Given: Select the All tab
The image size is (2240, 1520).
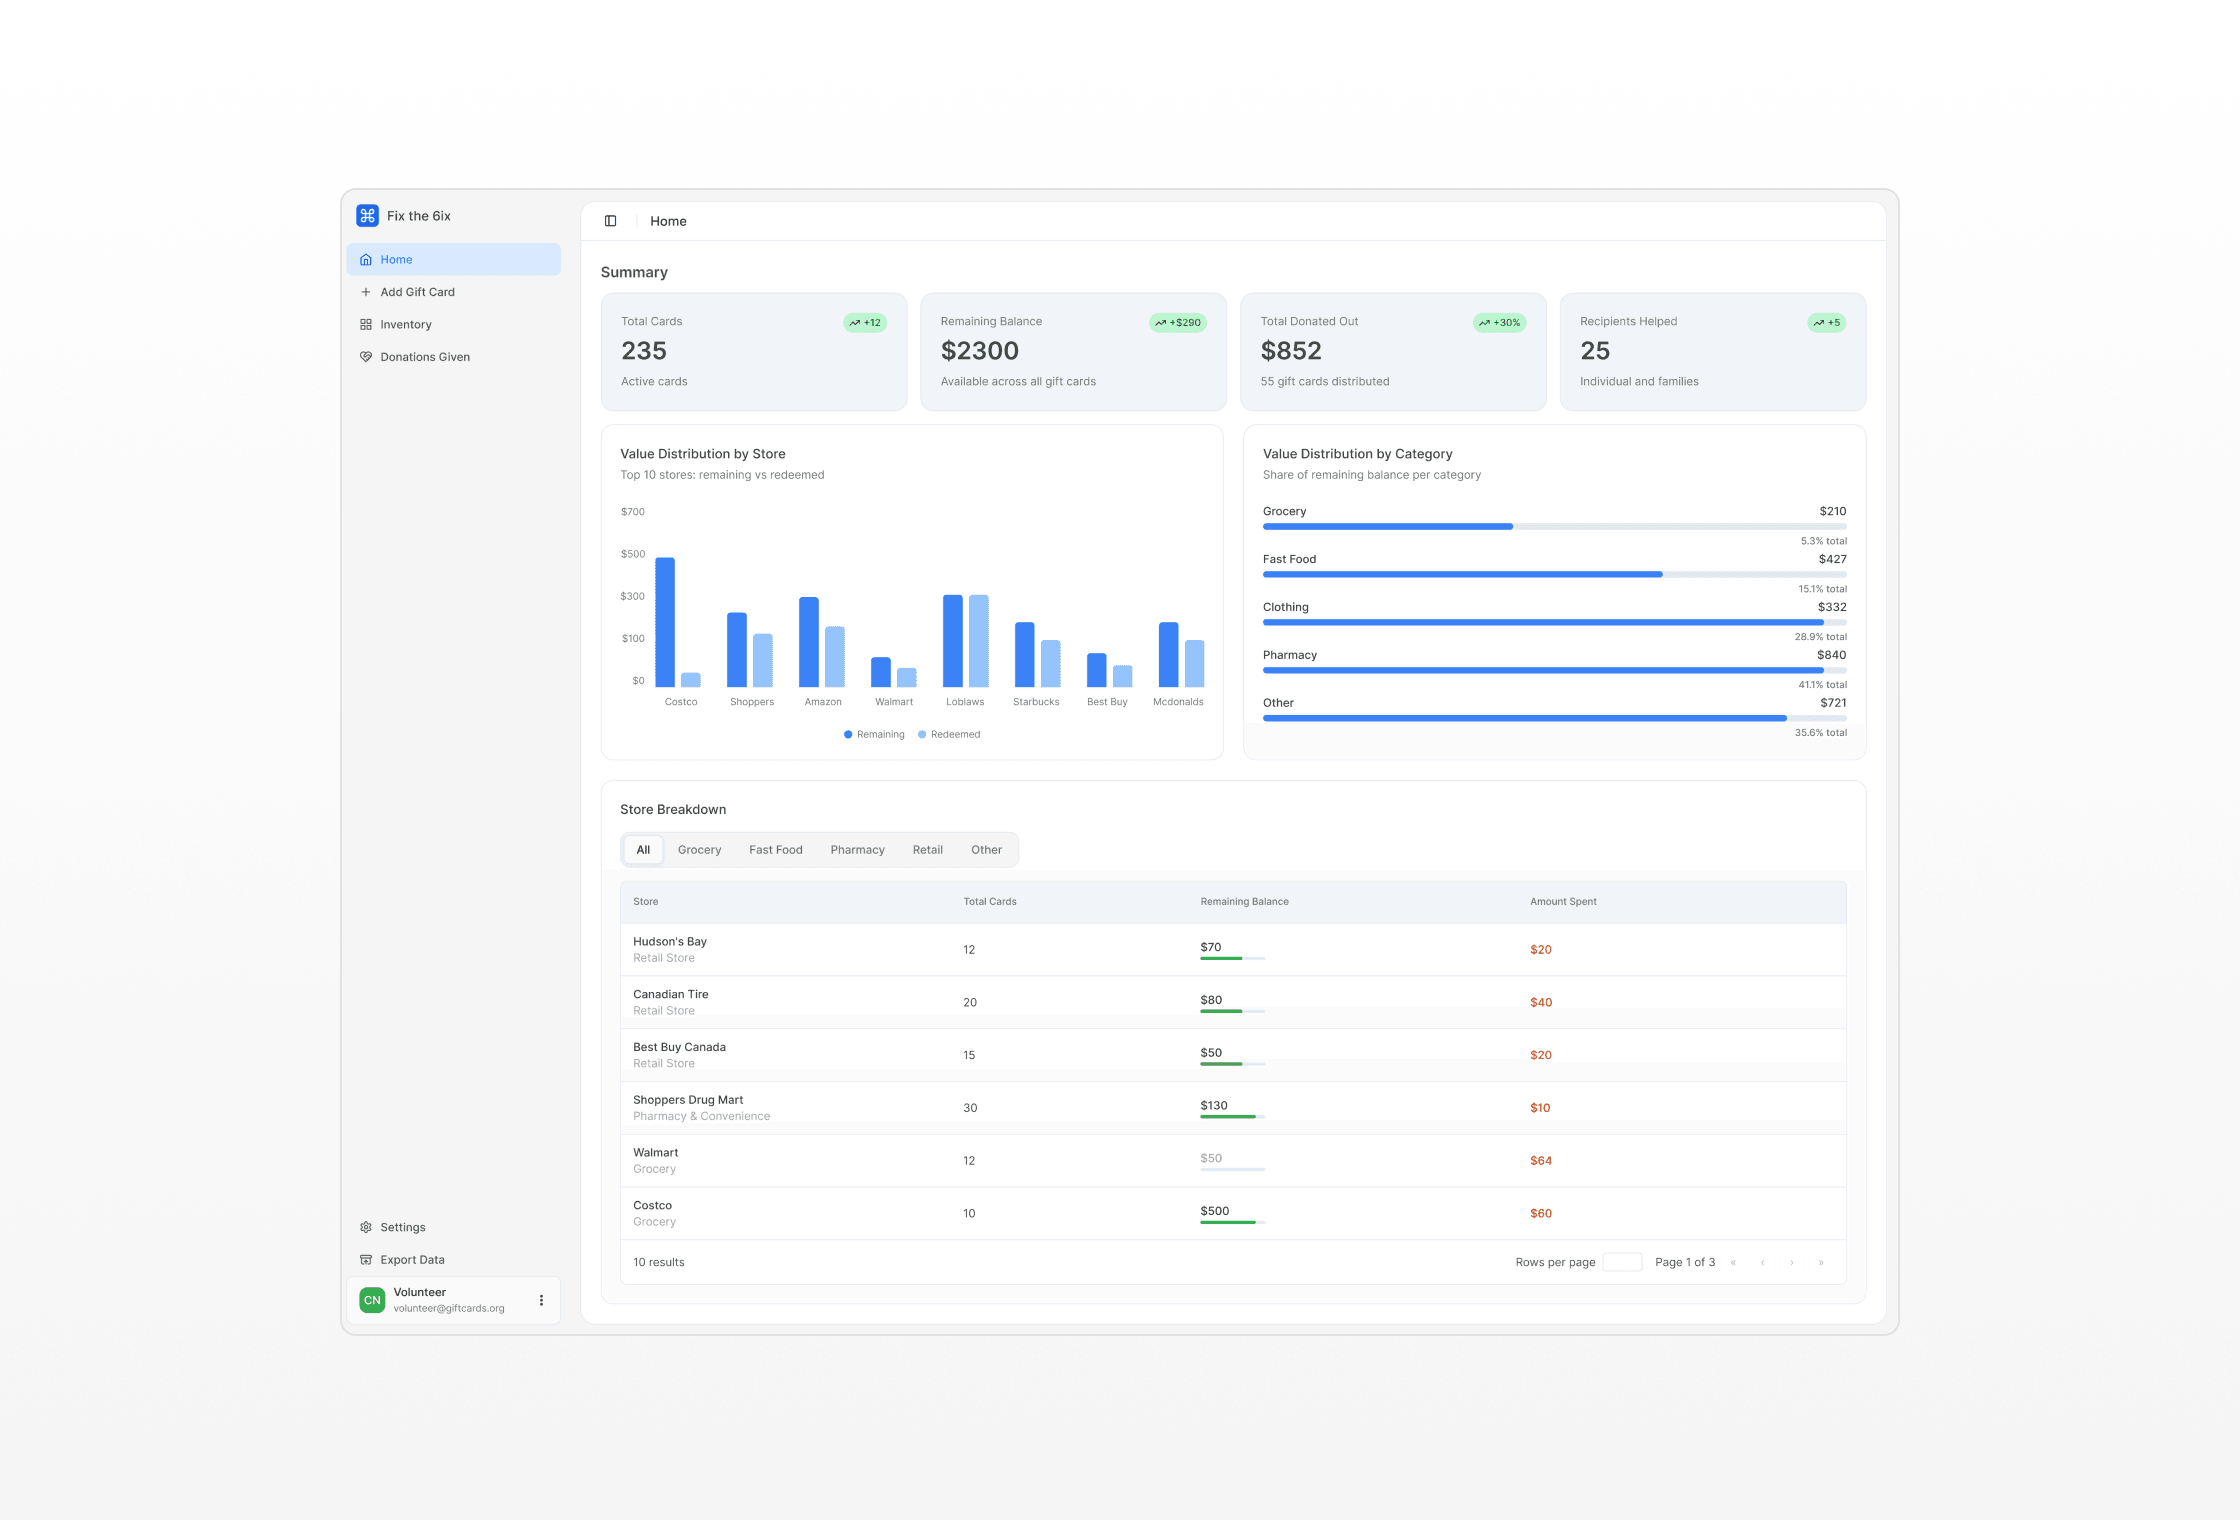Looking at the screenshot, I should click(643, 850).
